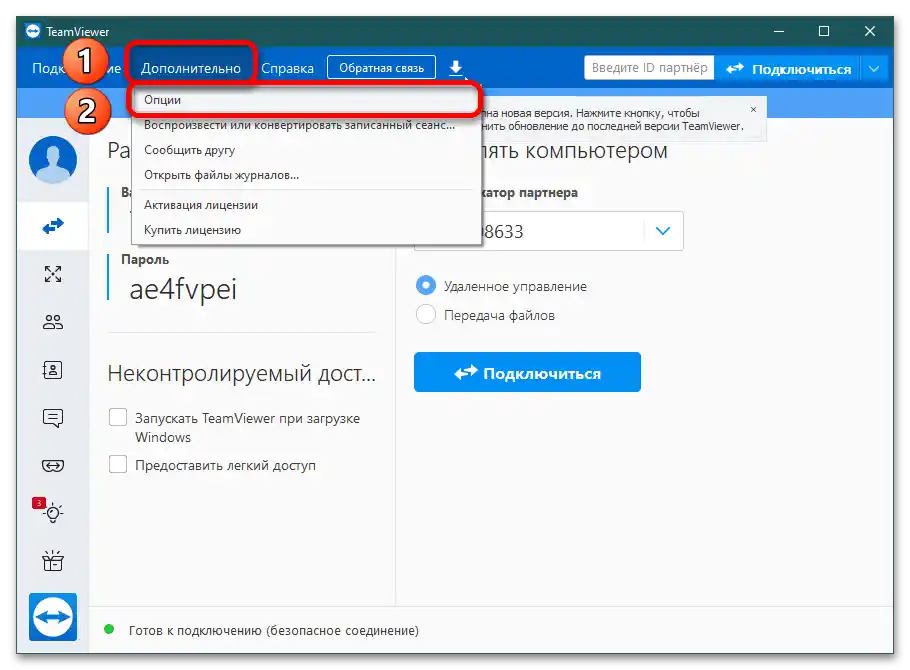Click the TeamViewer logo at sidebar bottom

coord(53,617)
